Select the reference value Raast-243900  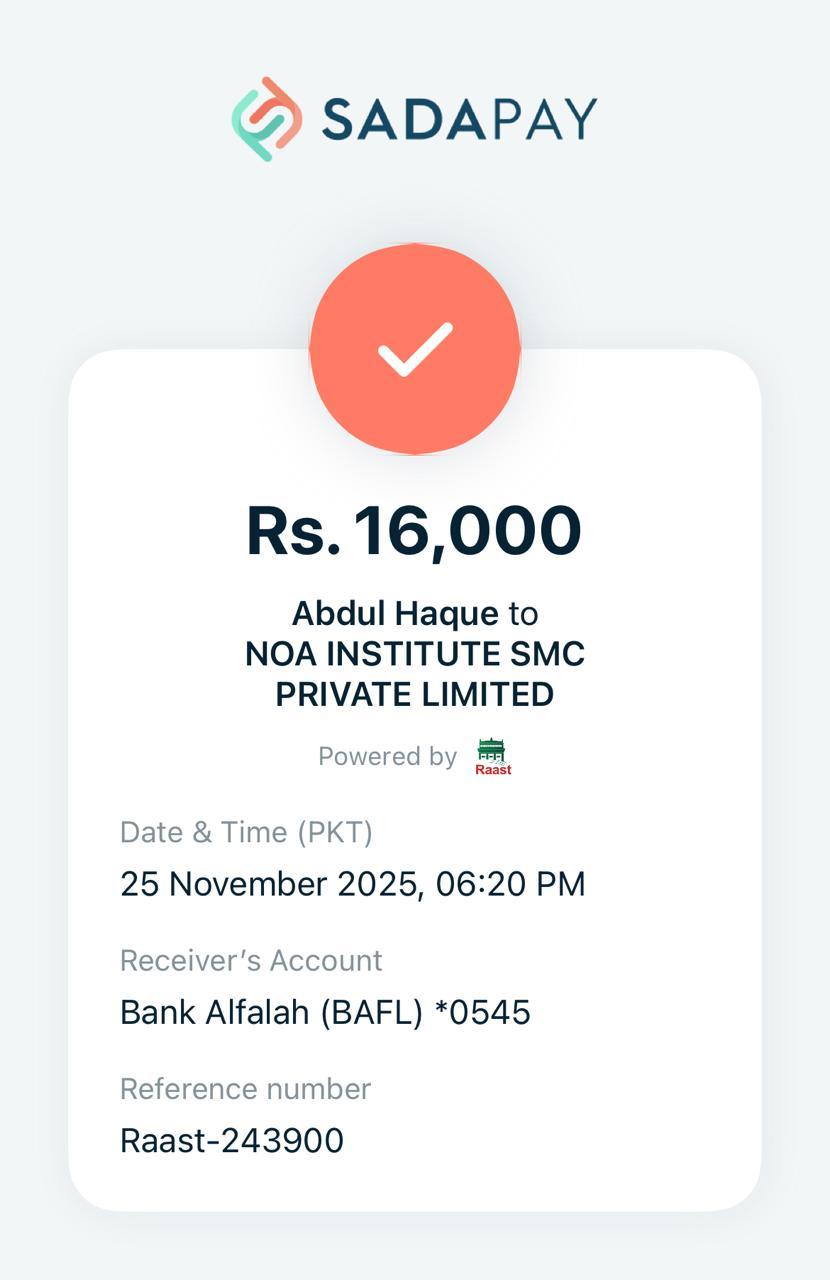pos(232,1140)
